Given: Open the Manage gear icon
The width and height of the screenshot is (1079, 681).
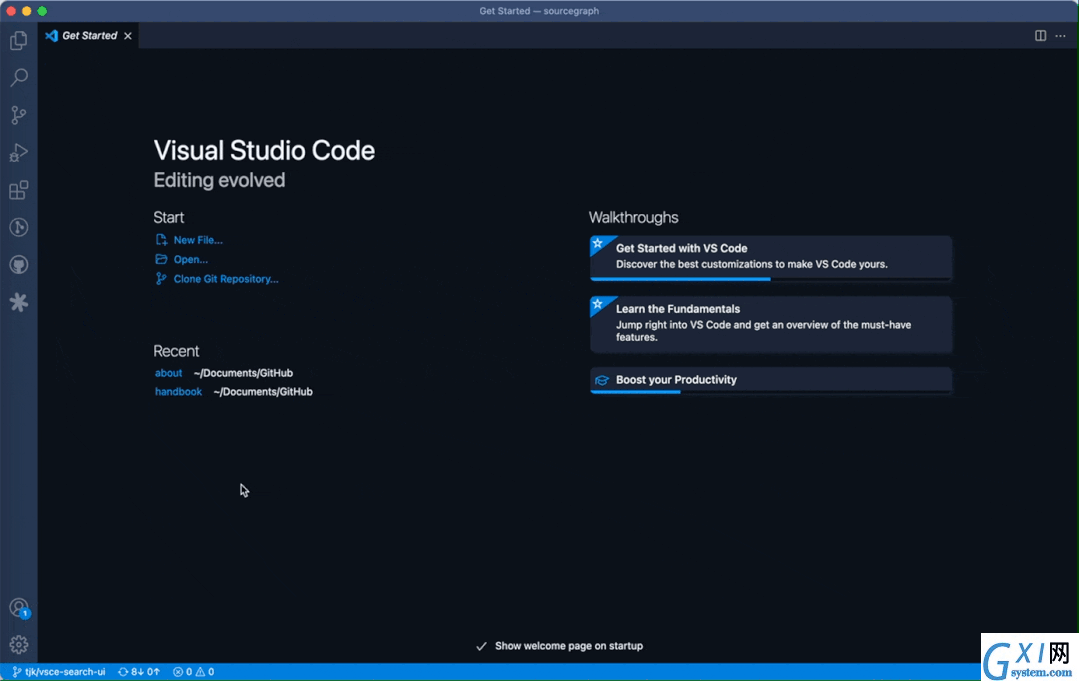Looking at the screenshot, I should tap(19, 645).
